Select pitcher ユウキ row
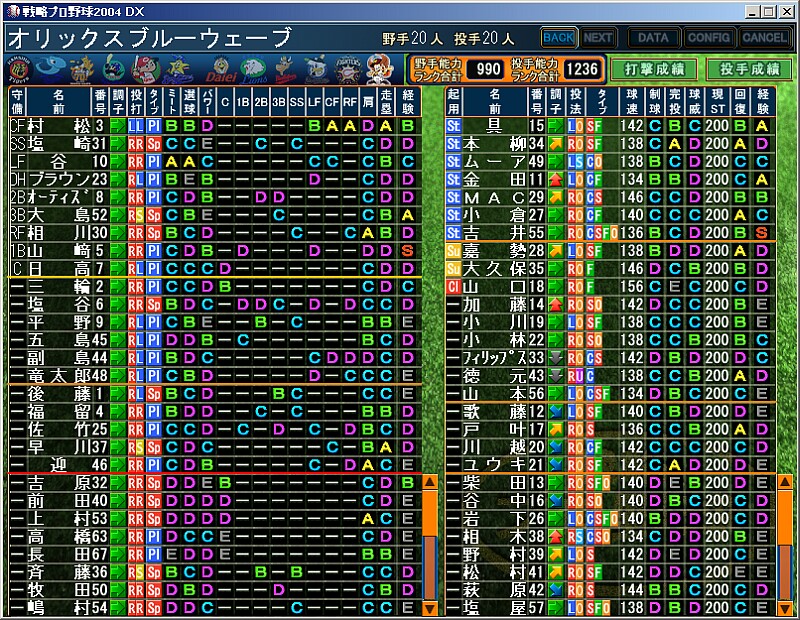 [610, 465]
